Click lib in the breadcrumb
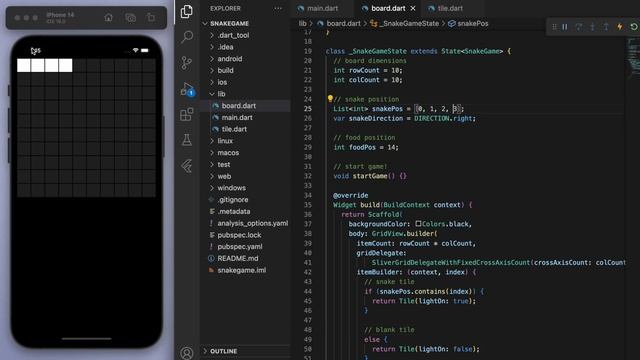This screenshot has width=640, height=360. click(x=302, y=23)
